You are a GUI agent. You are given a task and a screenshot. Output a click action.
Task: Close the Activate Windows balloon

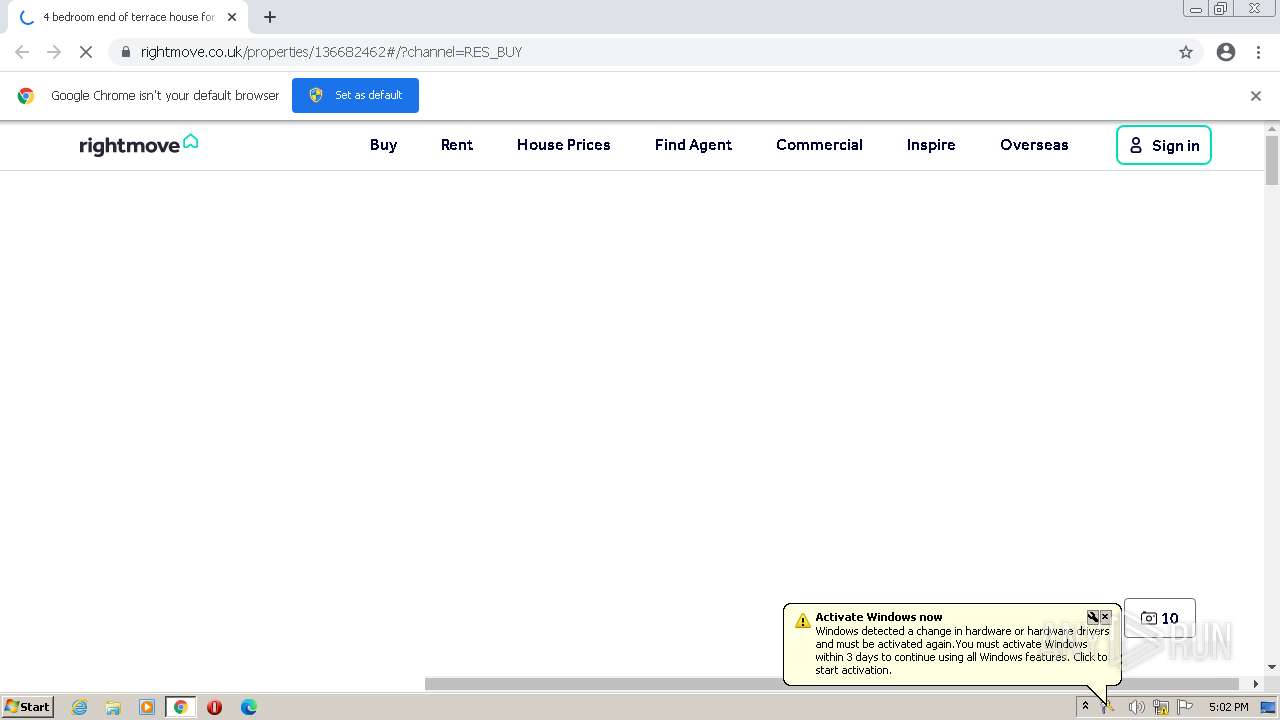pos(1106,617)
